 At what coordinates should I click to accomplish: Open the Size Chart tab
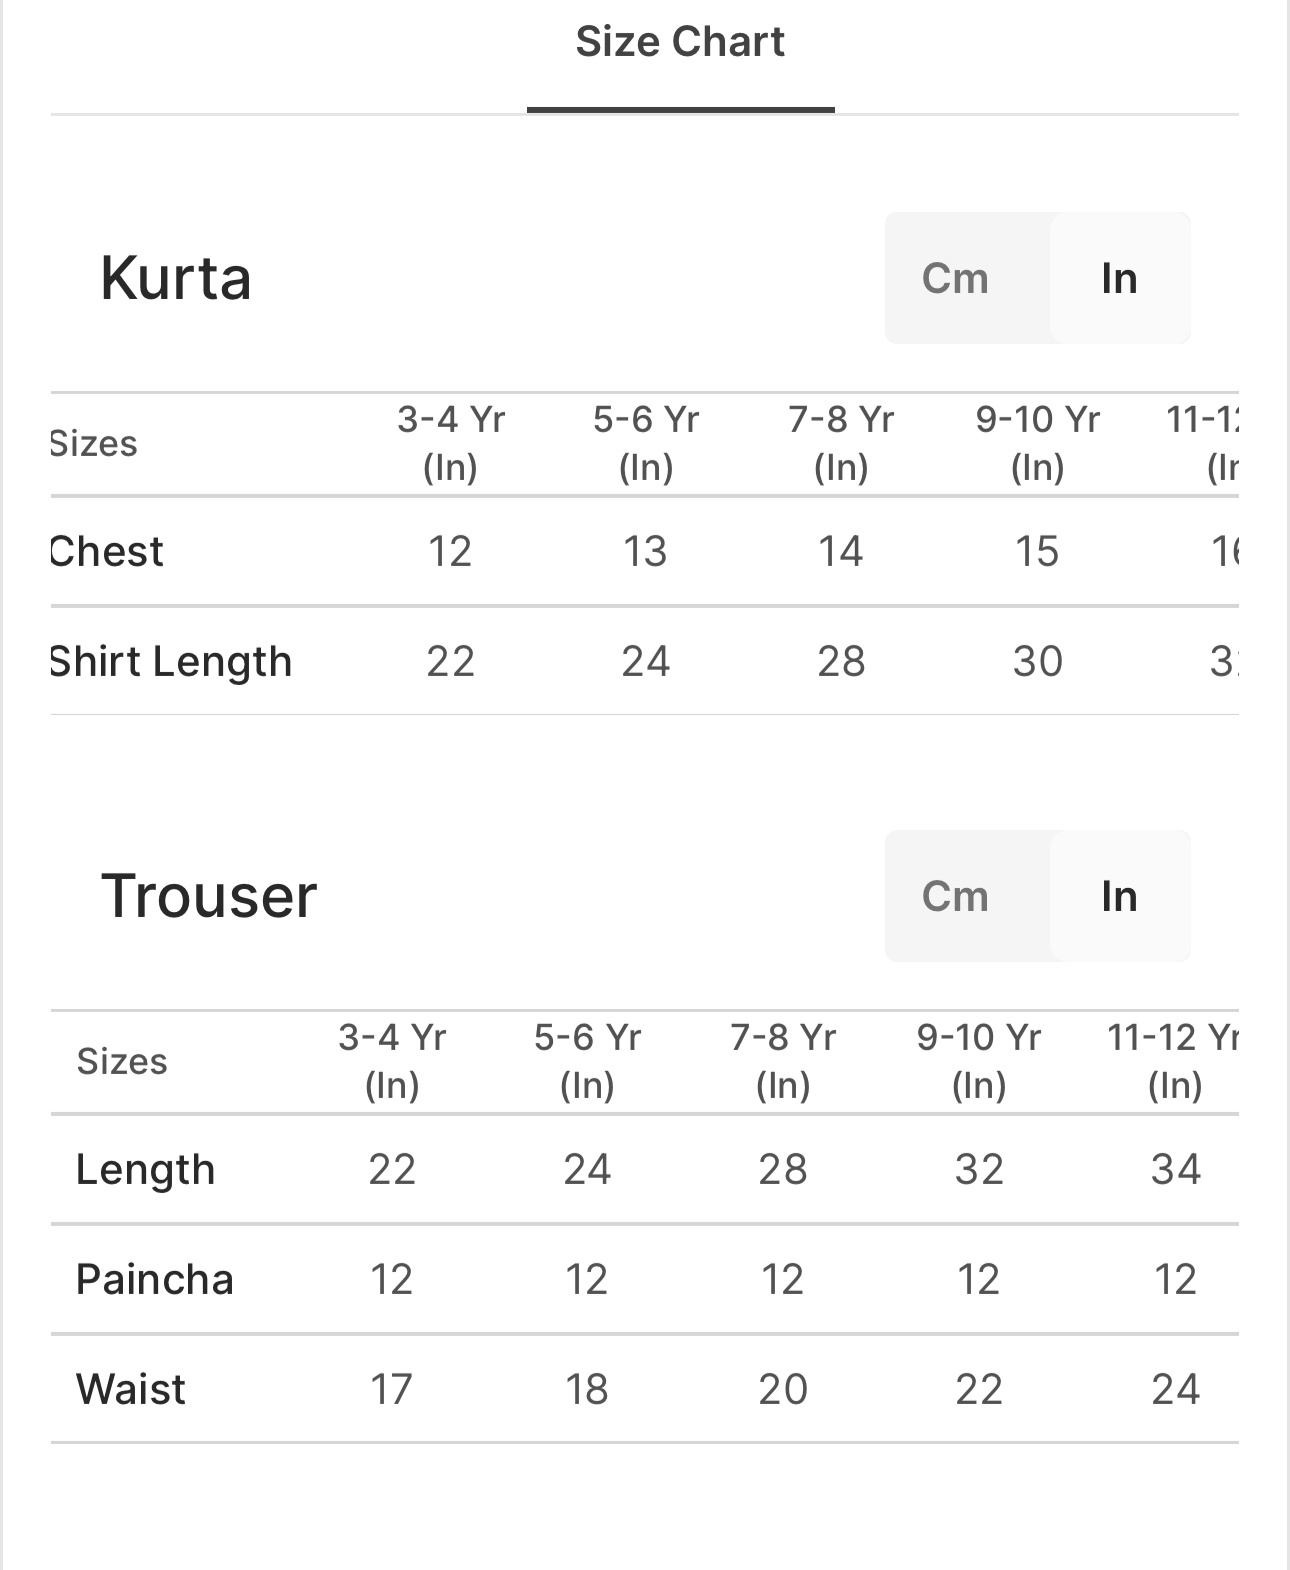[680, 43]
